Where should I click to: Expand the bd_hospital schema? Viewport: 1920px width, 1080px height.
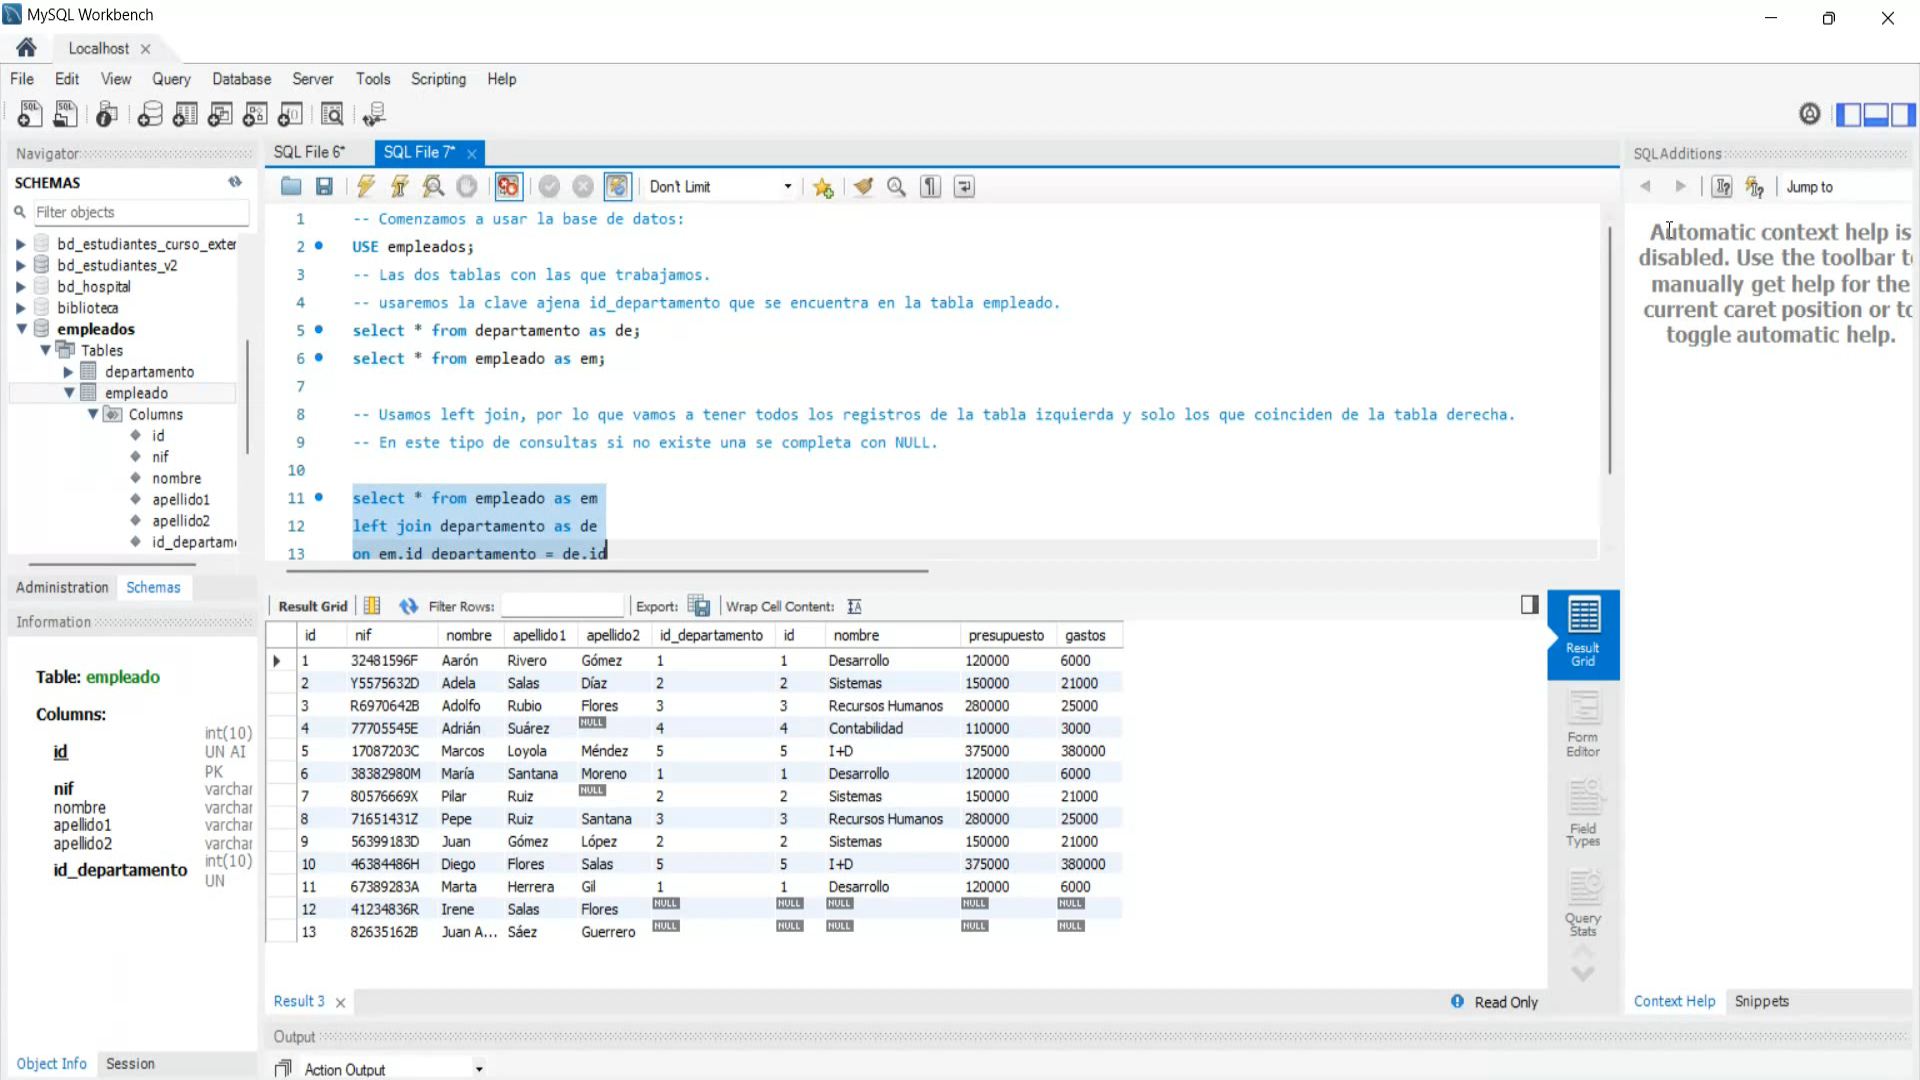20,287
